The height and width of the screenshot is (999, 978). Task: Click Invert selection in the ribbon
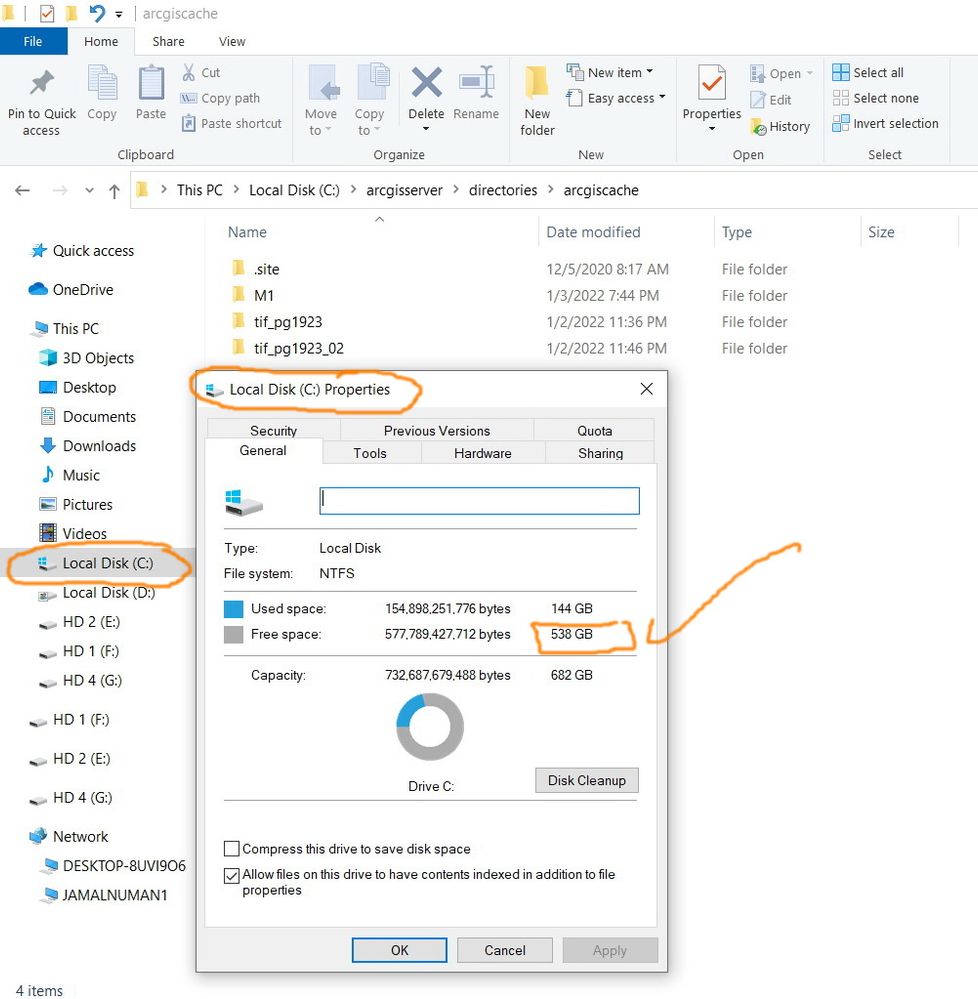886,124
